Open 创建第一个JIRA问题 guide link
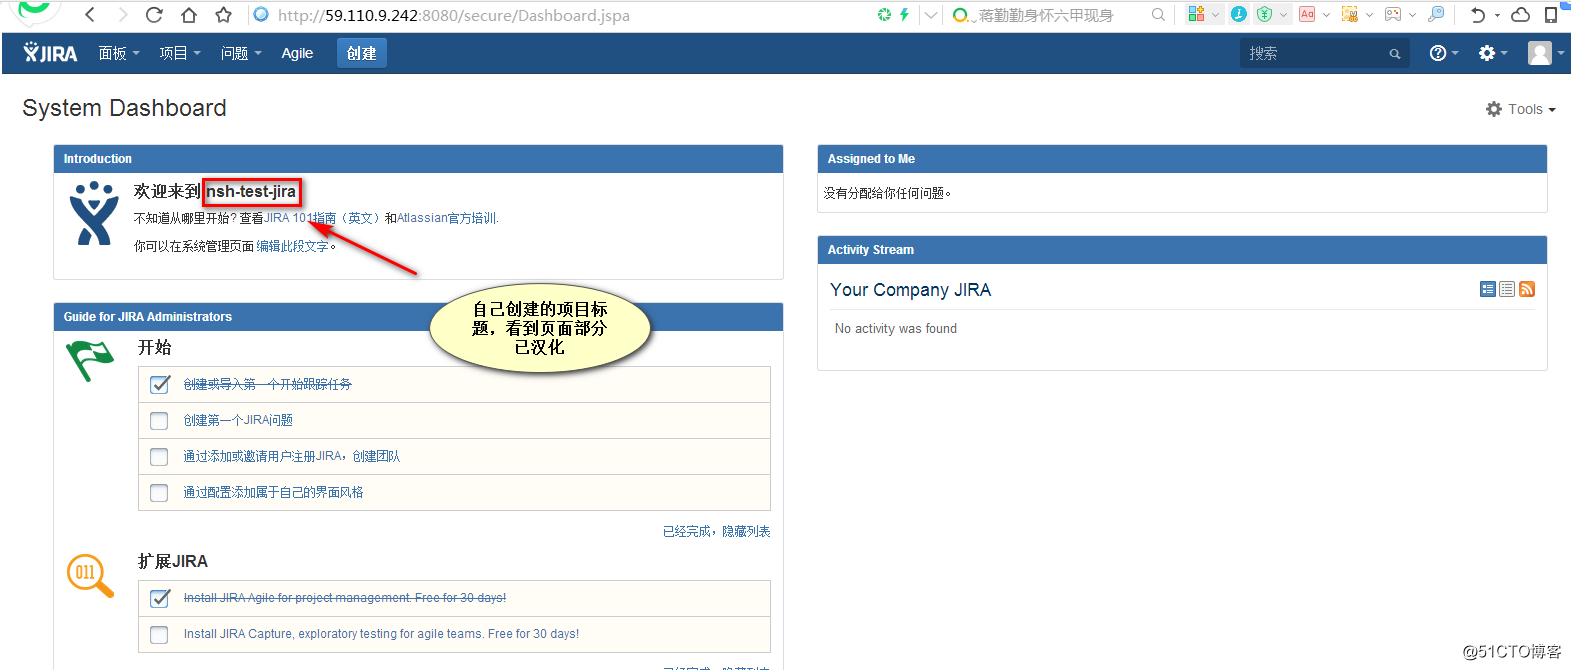The image size is (1571, 670). click(238, 420)
